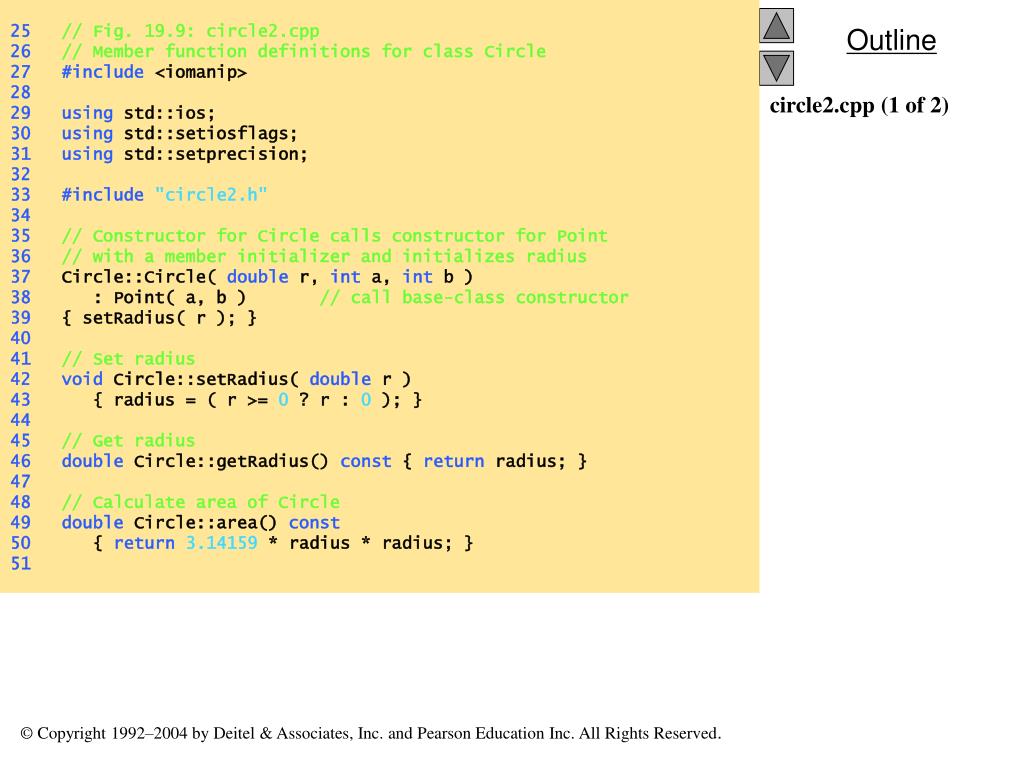Click the Deitel & Associates copyright notice

point(370,733)
